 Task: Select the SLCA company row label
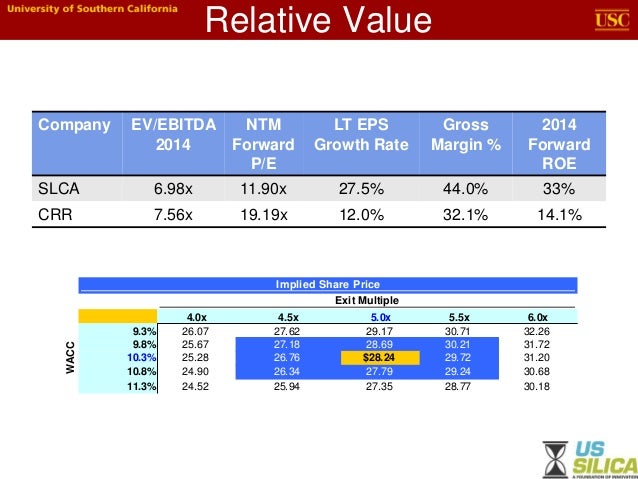tap(59, 188)
